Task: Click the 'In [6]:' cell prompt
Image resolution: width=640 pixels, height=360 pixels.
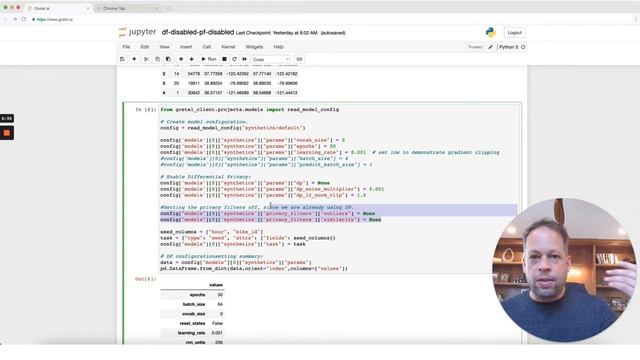Action: (145, 110)
